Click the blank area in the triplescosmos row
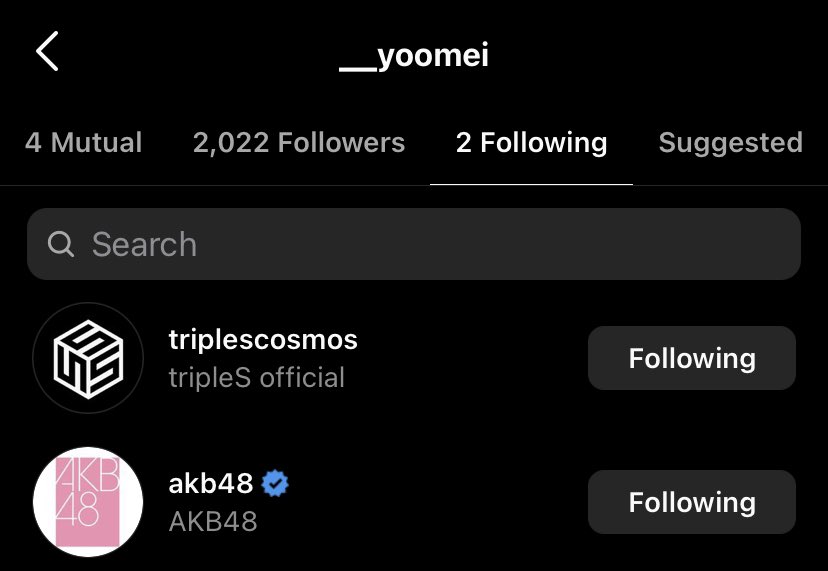Image resolution: width=828 pixels, height=571 pixels. click(x=470, y=358)
